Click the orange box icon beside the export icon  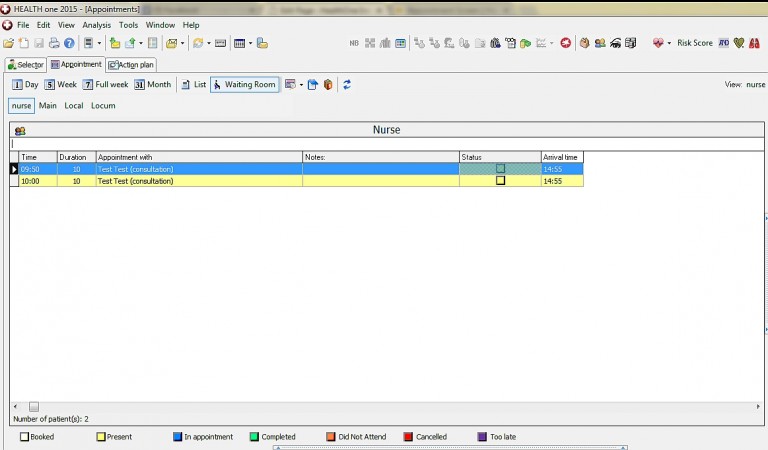328,84
